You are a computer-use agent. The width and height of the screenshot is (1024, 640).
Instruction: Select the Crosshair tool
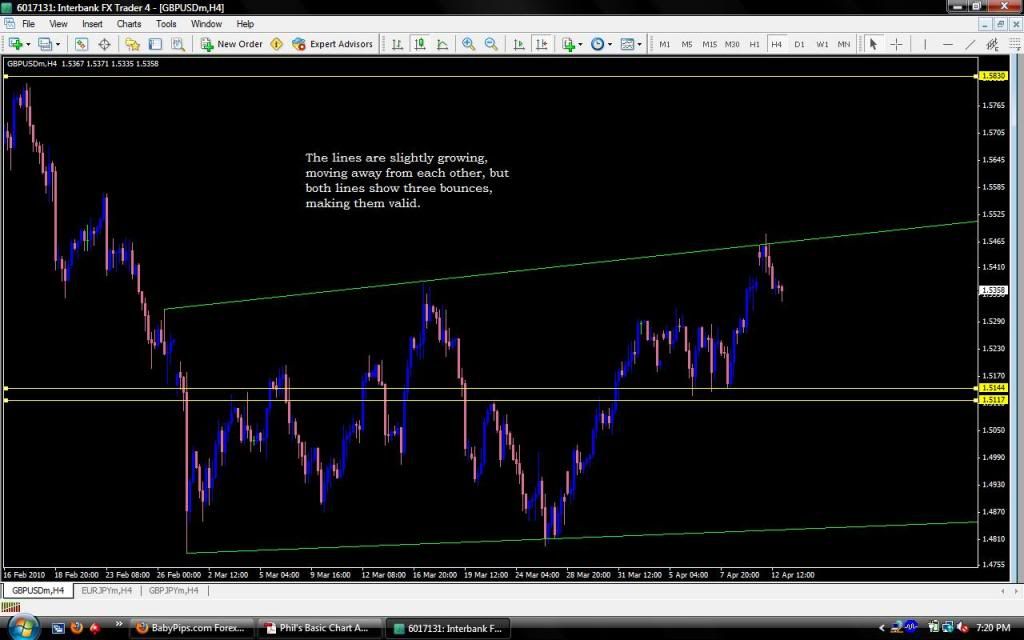897,44
